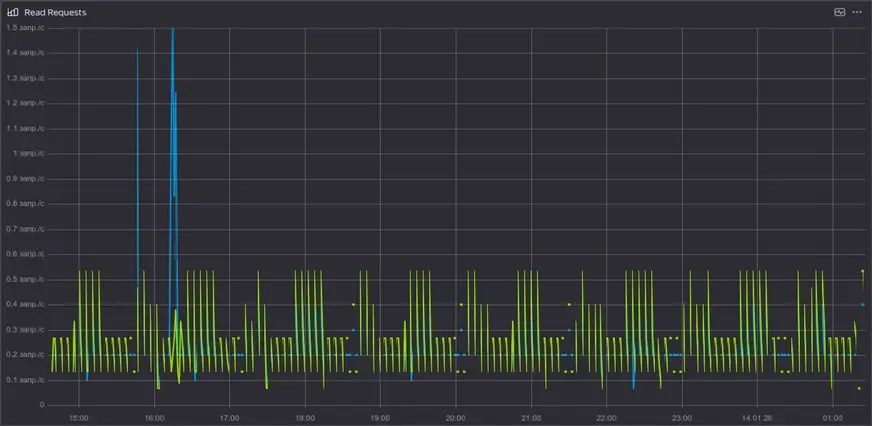Viewport: 872px width, 426px height.
Task: Click the 23:00 time axis label
Action: 682,417
